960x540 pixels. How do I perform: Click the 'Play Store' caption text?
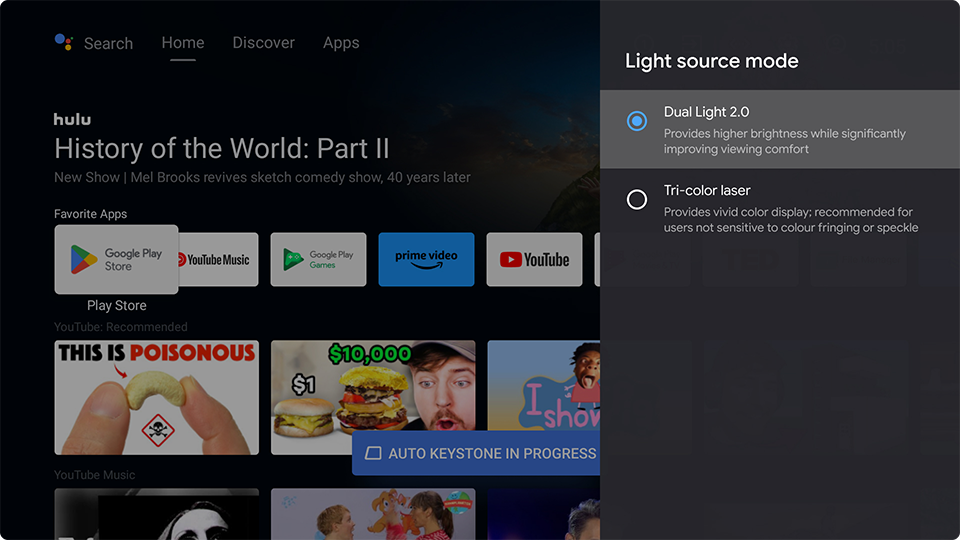coord(116,306)
